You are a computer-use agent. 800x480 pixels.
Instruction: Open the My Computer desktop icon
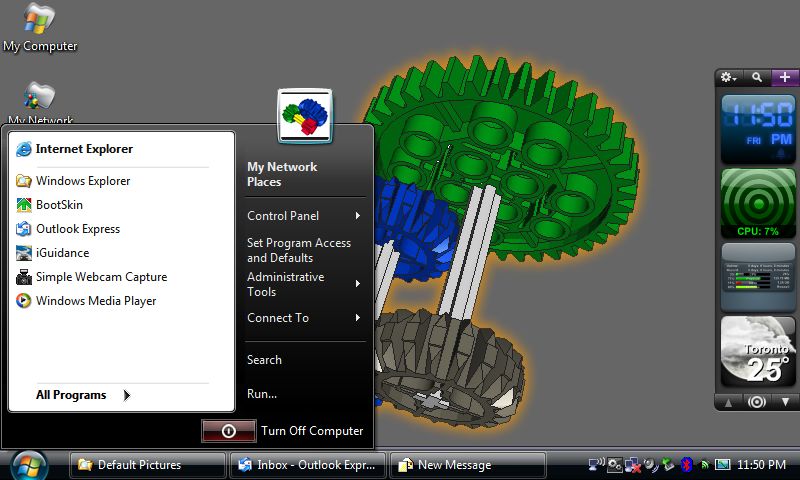pyautogui.click(x=40, y=28)
